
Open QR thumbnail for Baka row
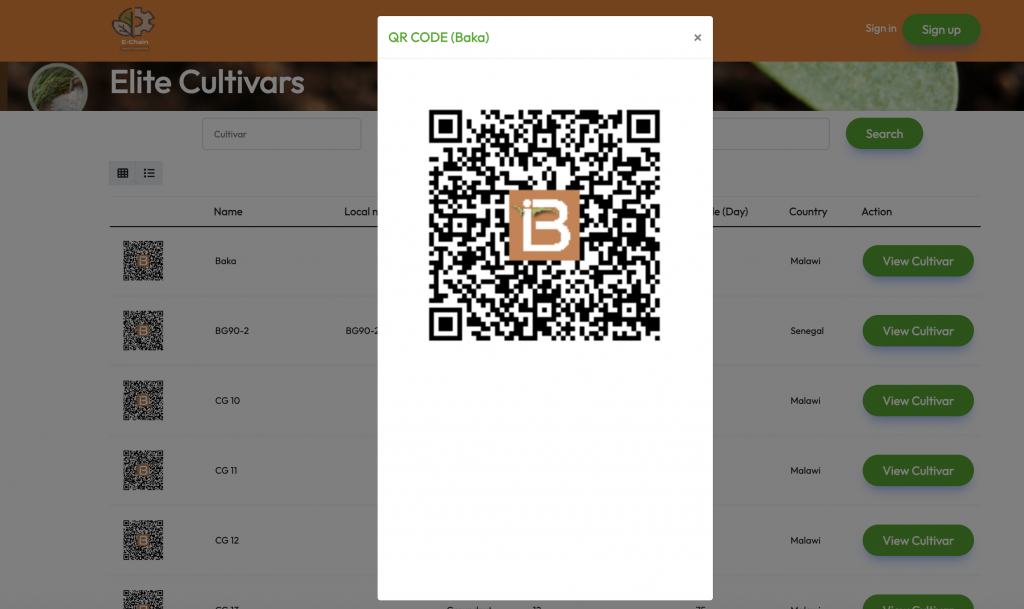click(143, 260)
